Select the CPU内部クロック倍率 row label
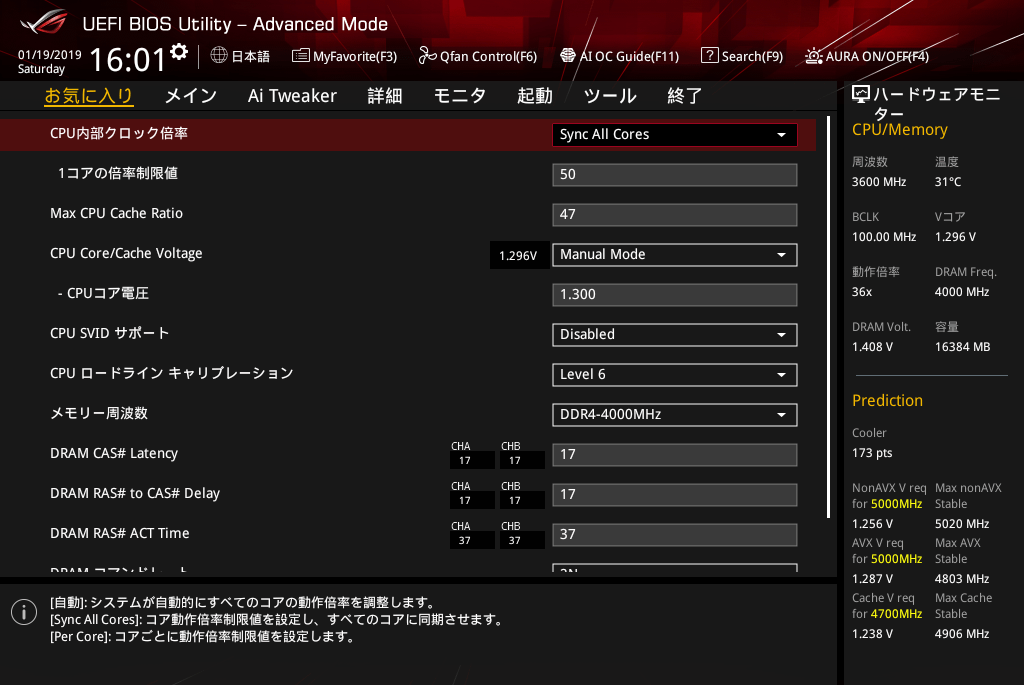This screenshot has width=1024, height=685. tap(119, 133)
